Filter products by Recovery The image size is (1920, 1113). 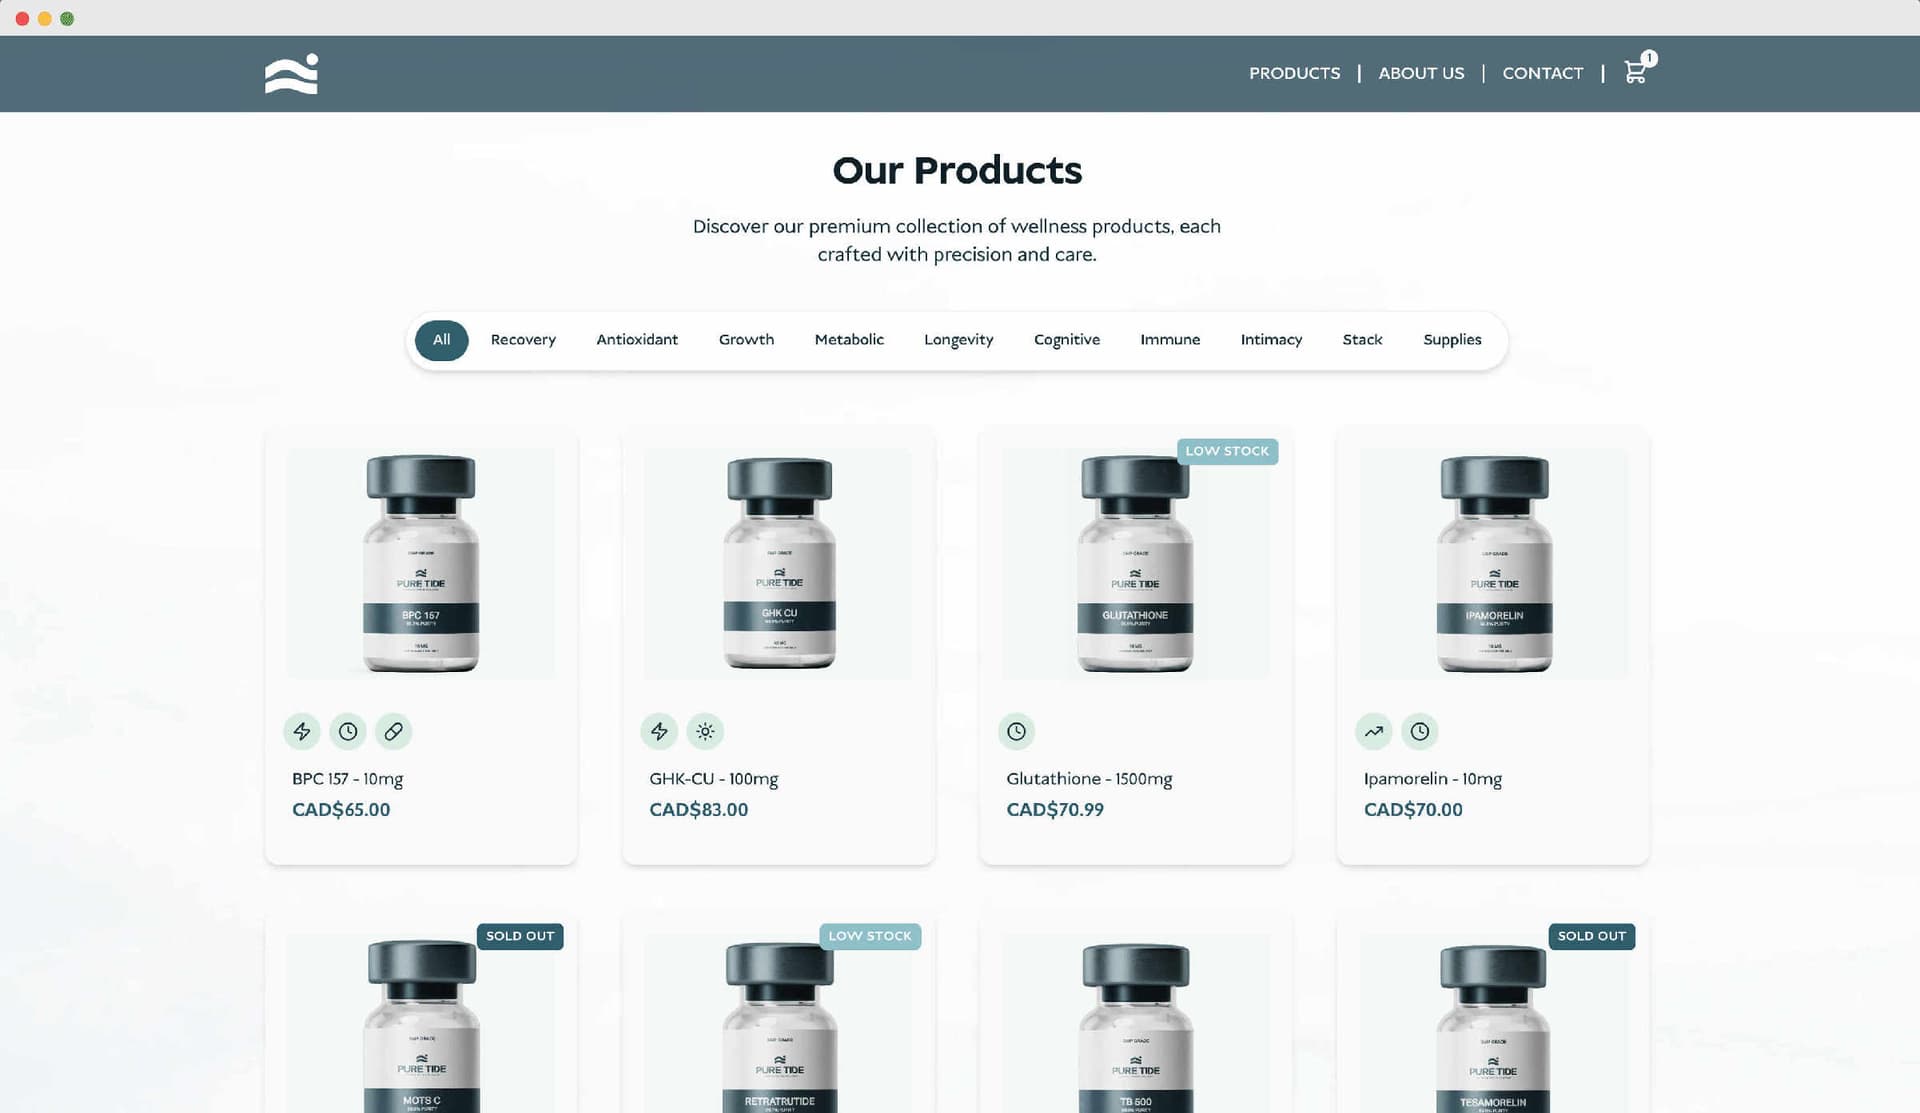(x=523, y=340)
